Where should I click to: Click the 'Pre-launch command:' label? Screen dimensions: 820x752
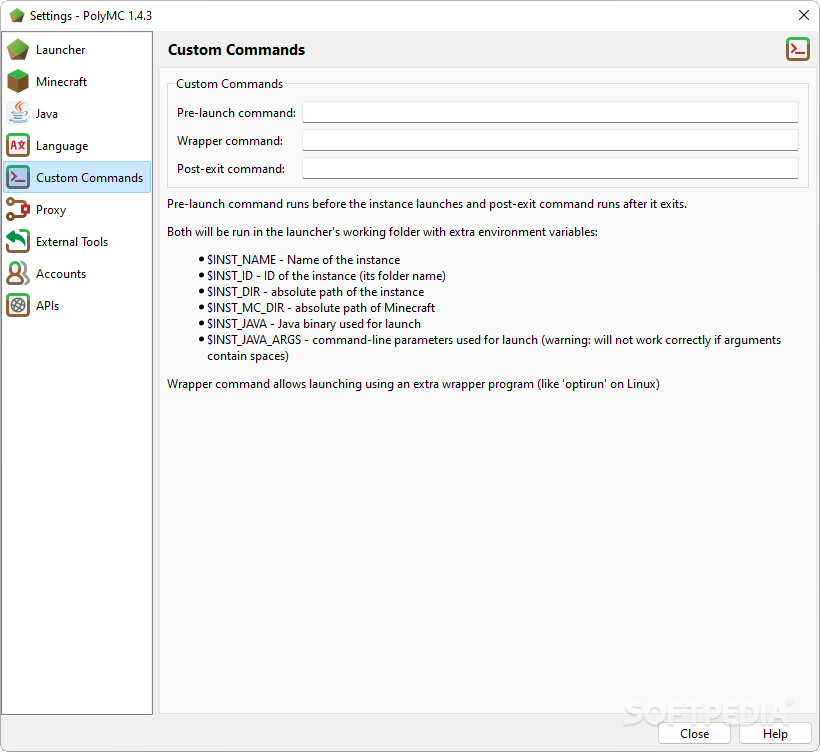click(236, 113)
